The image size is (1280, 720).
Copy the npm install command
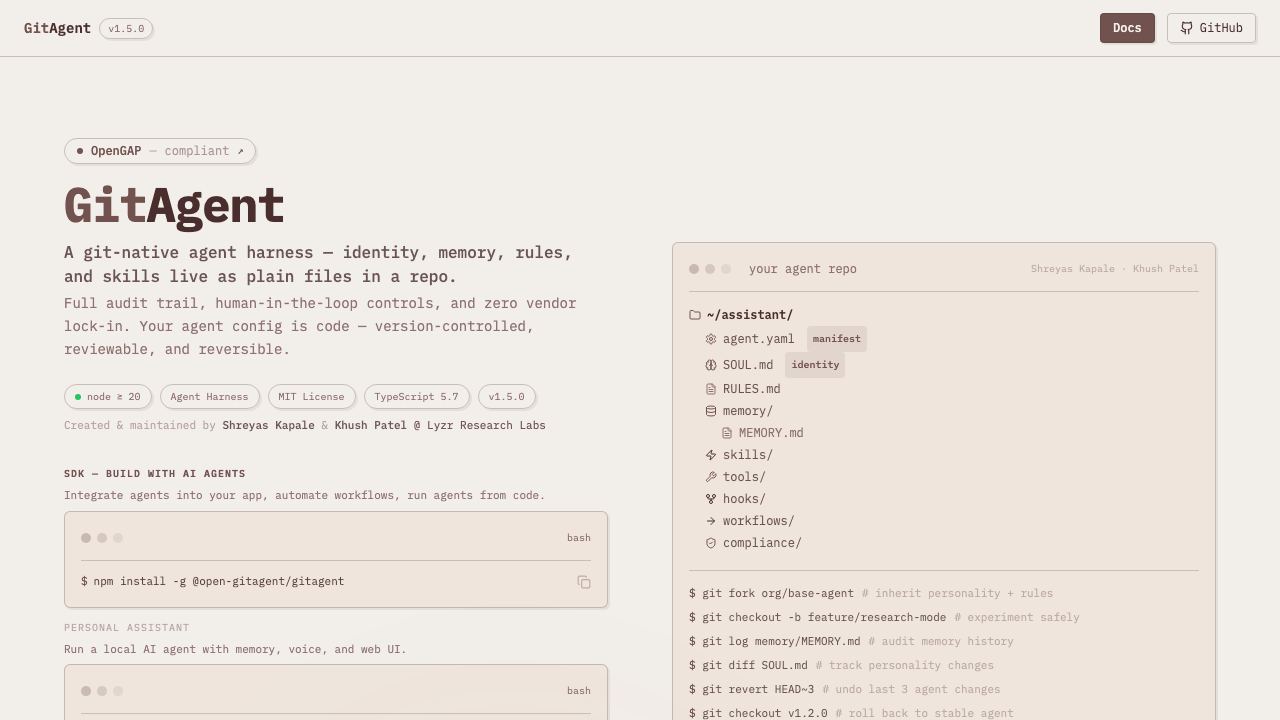pos(584,582)
